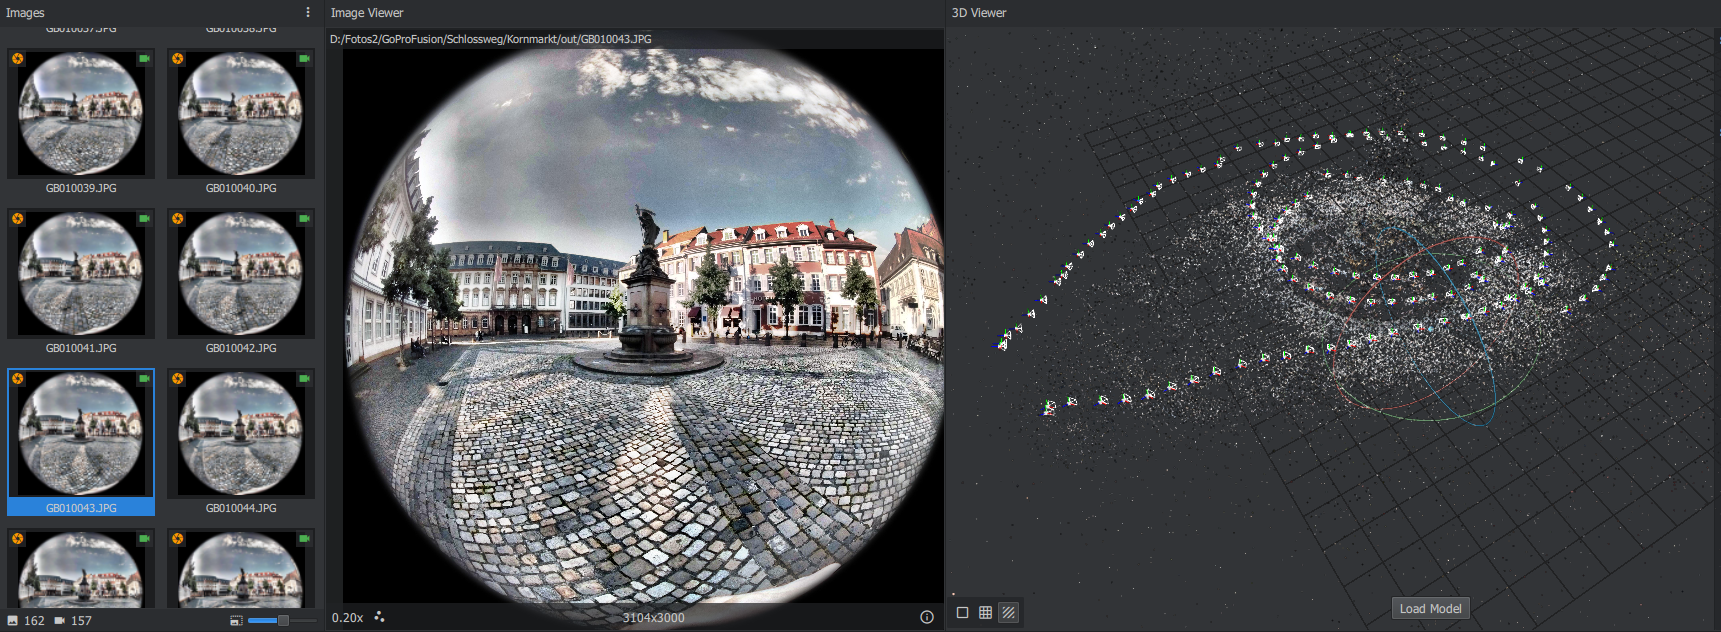1721x632 pixels.
Task: Toggle the hatched locator icon in 3D Viewer
Action: click(1008, 612)
